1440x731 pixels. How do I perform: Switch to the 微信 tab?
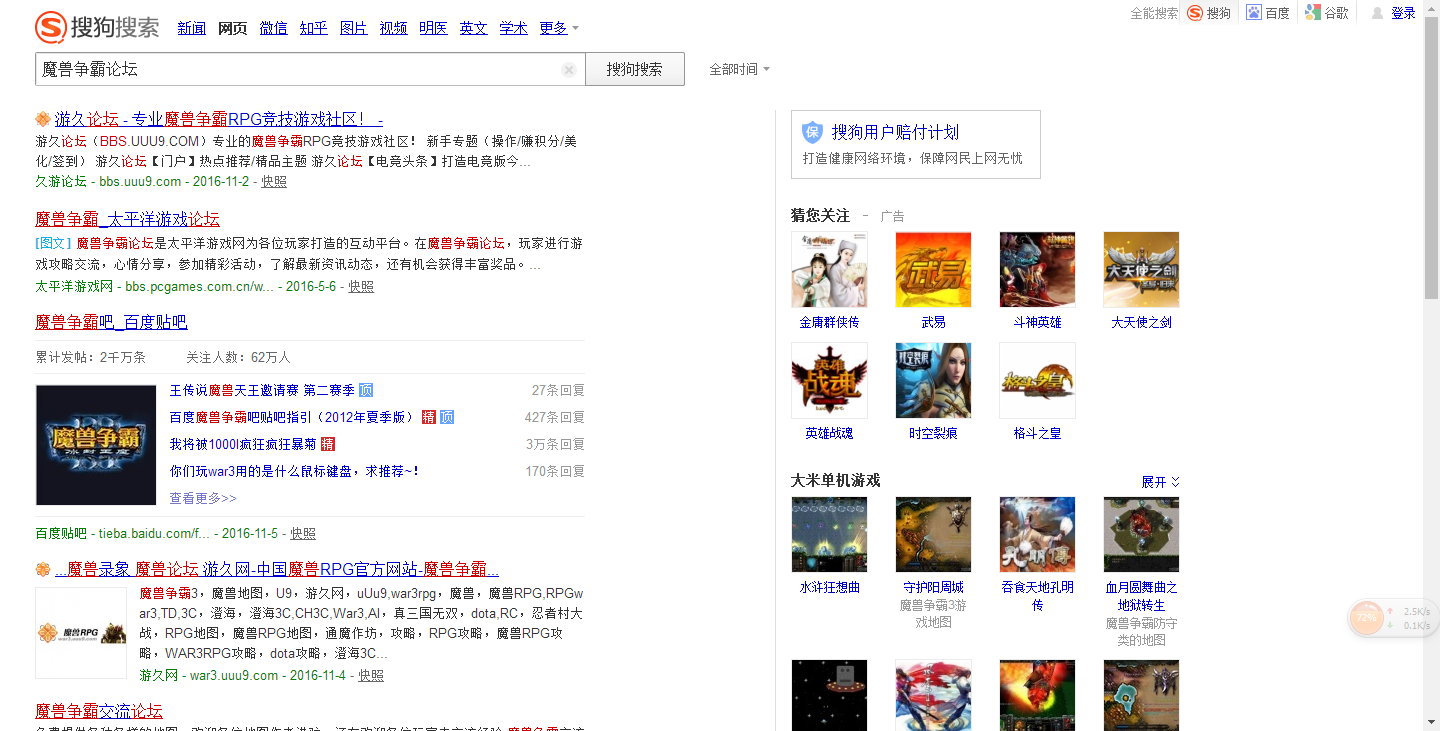tap(273, 28)
